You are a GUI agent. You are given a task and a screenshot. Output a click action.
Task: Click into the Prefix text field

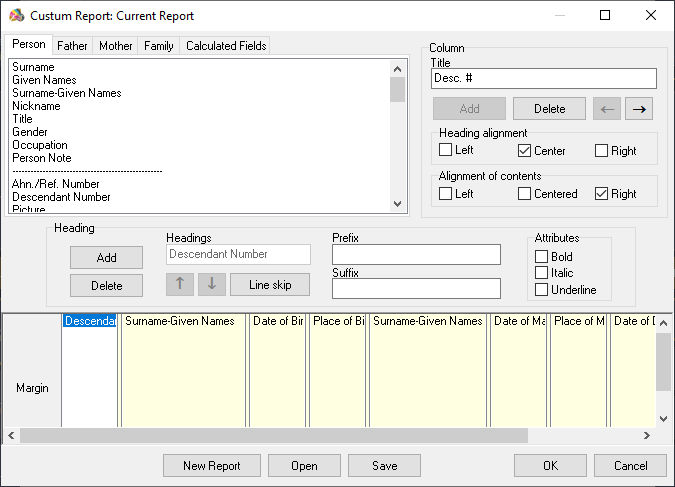pos(416,255)
